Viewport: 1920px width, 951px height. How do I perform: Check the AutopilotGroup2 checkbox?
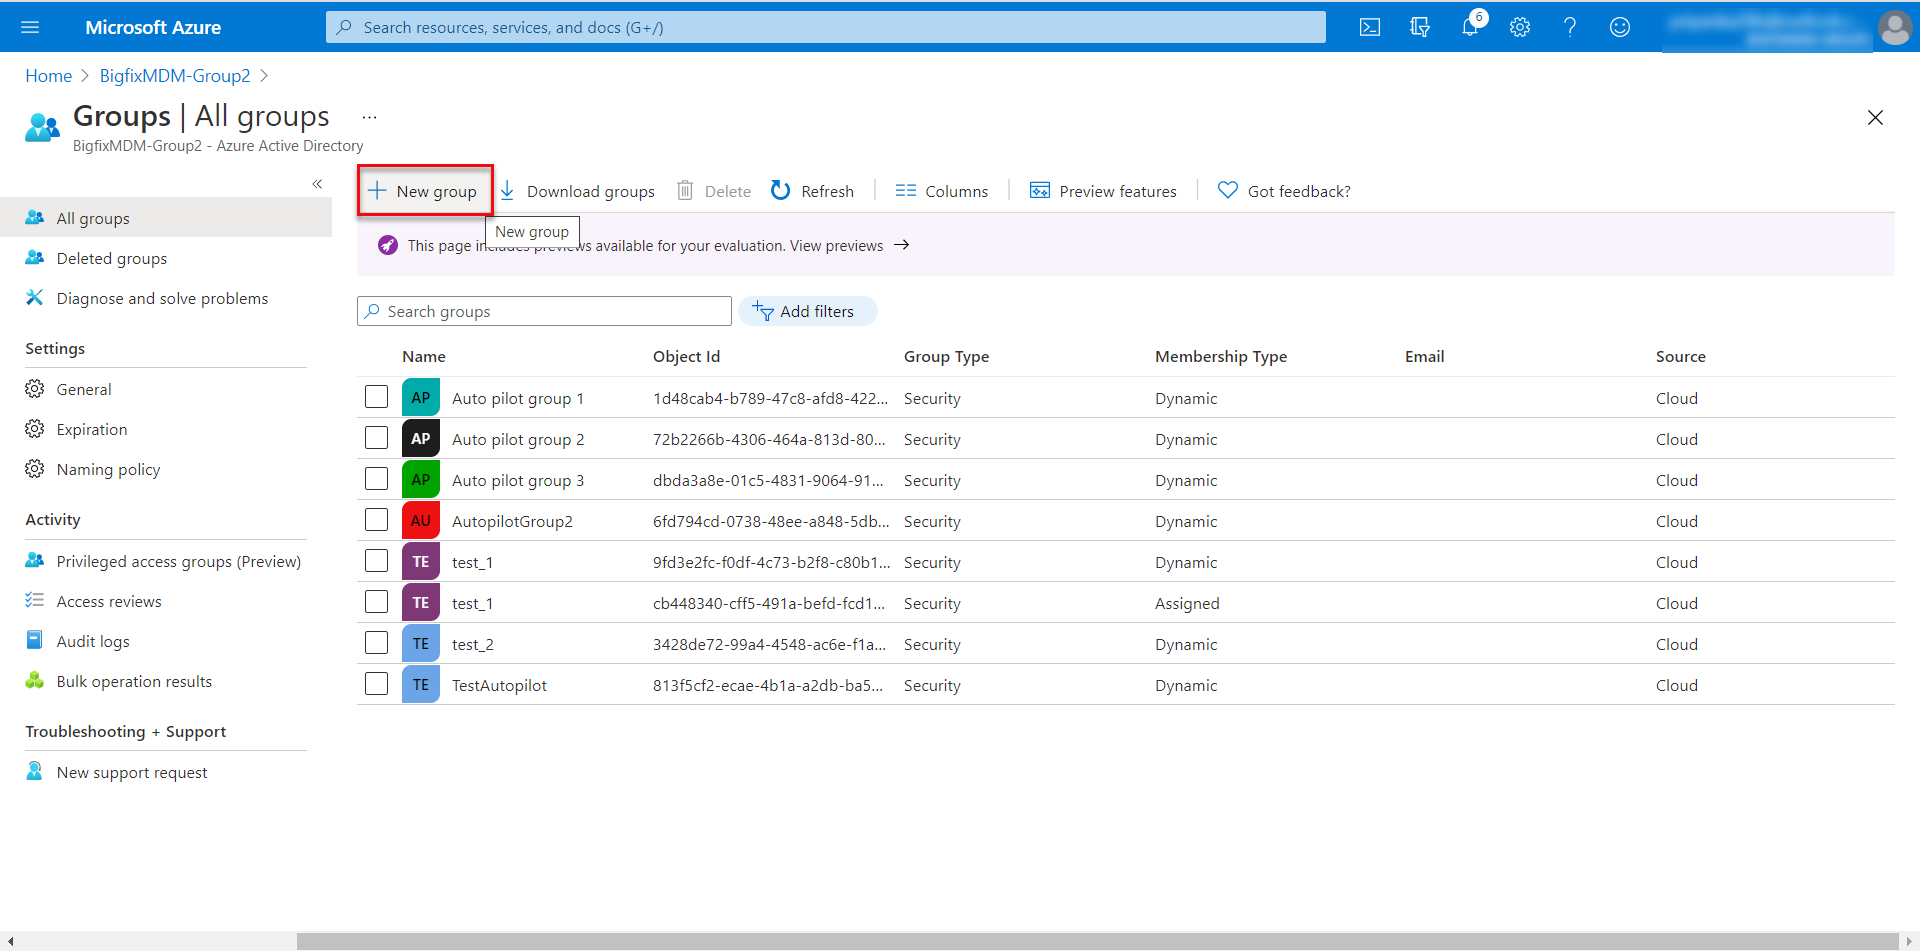(376, 520)
